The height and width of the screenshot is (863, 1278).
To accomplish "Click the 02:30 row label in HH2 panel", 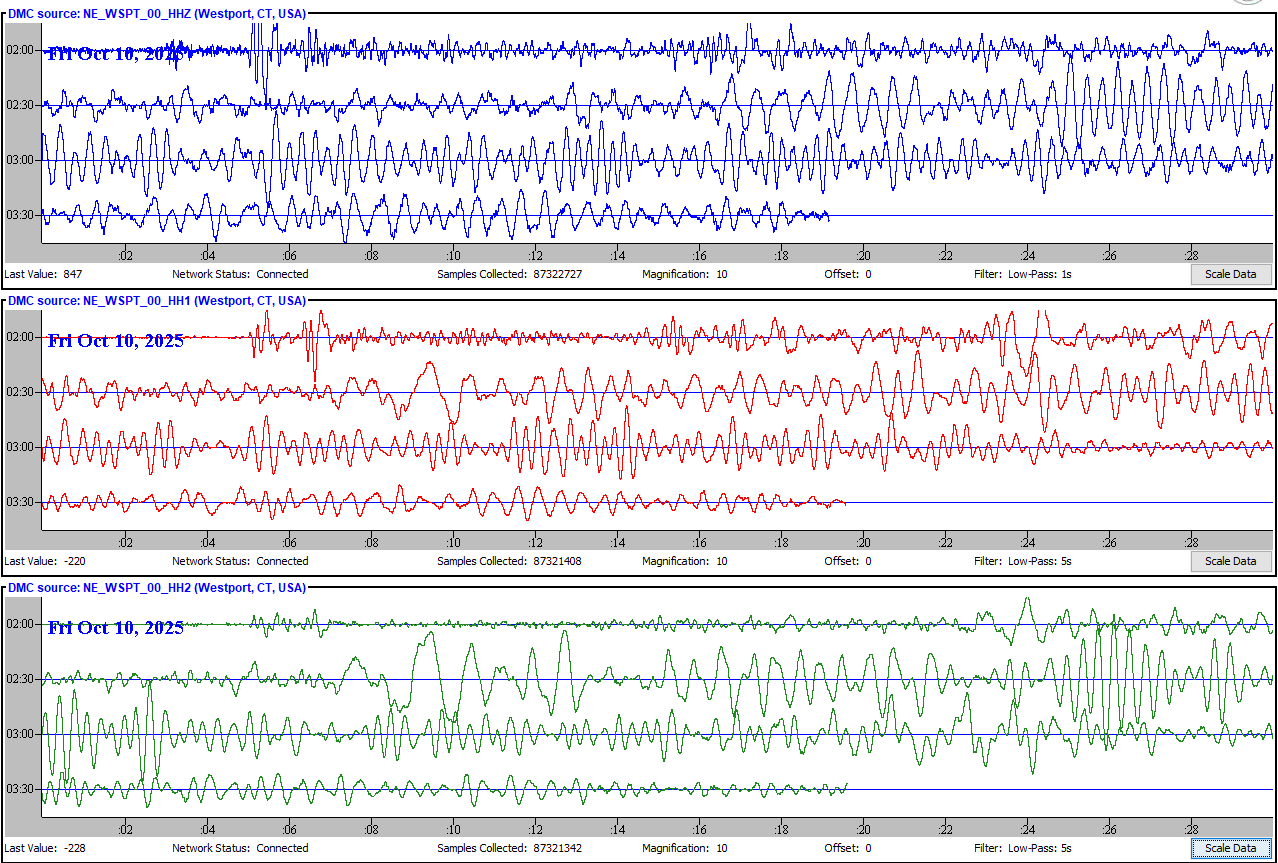I will pos(20,679).
